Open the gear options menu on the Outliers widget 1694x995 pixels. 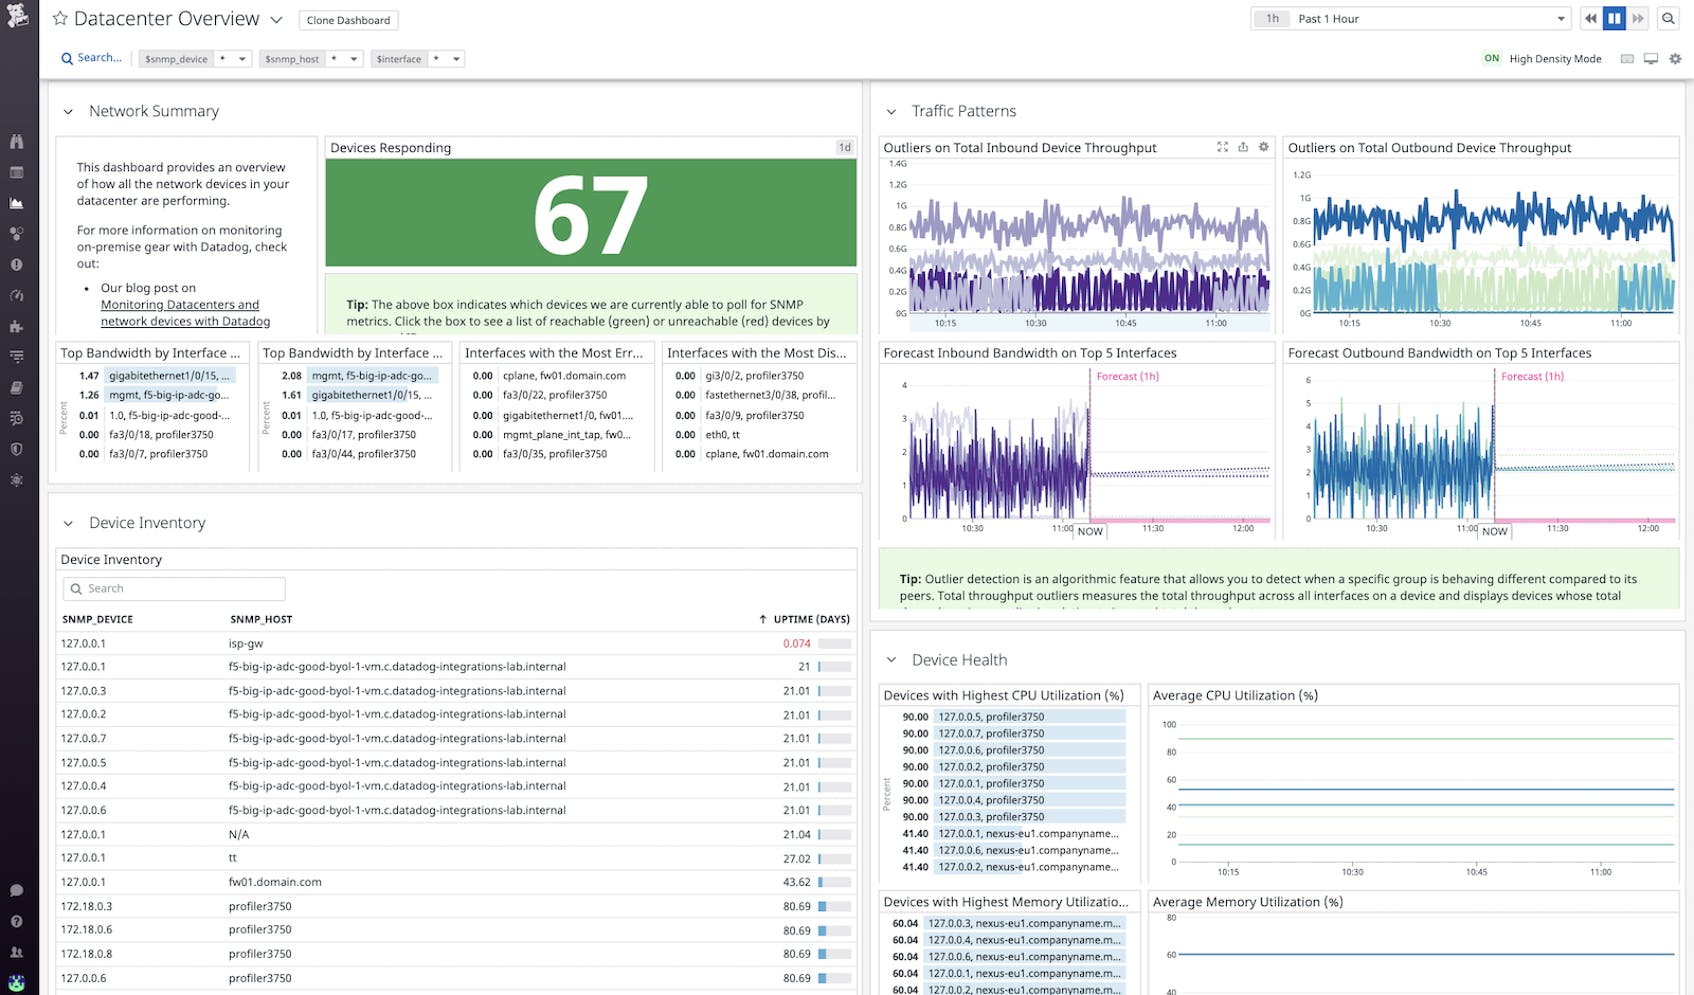click(x=1263, y=147)
